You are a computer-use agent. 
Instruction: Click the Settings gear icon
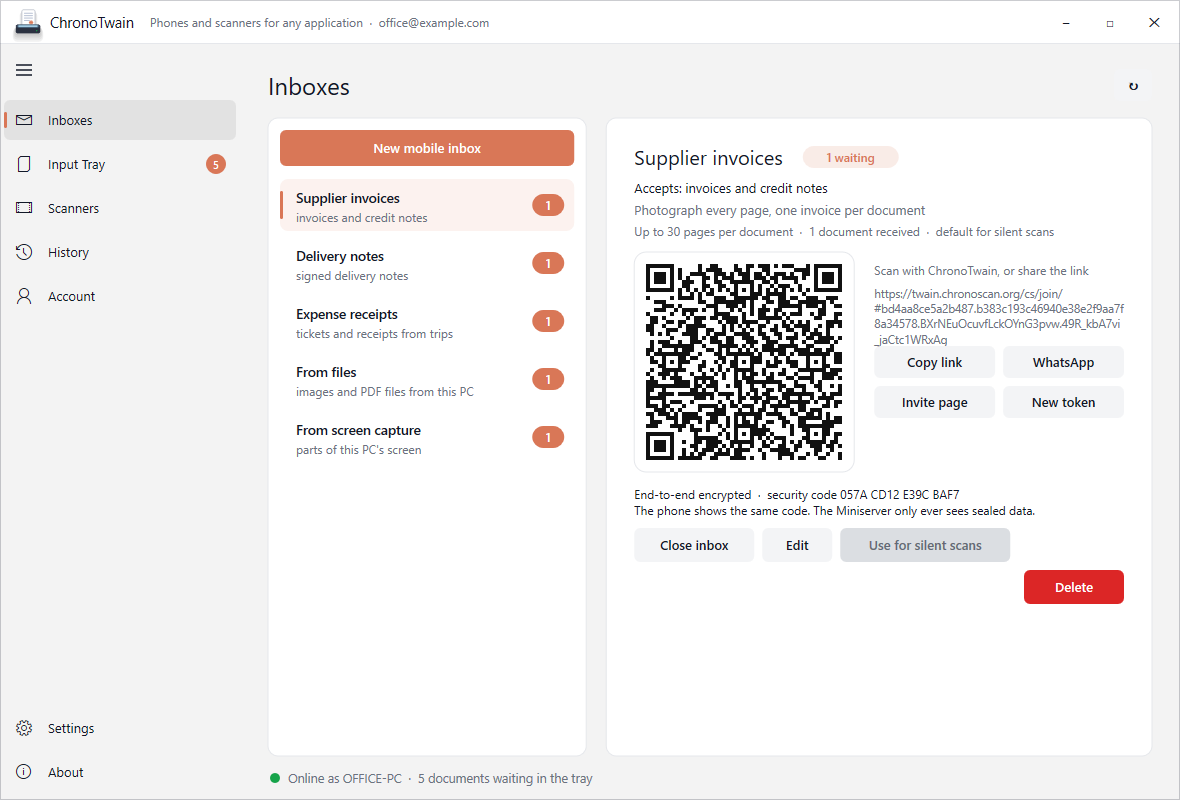point(24,728)
